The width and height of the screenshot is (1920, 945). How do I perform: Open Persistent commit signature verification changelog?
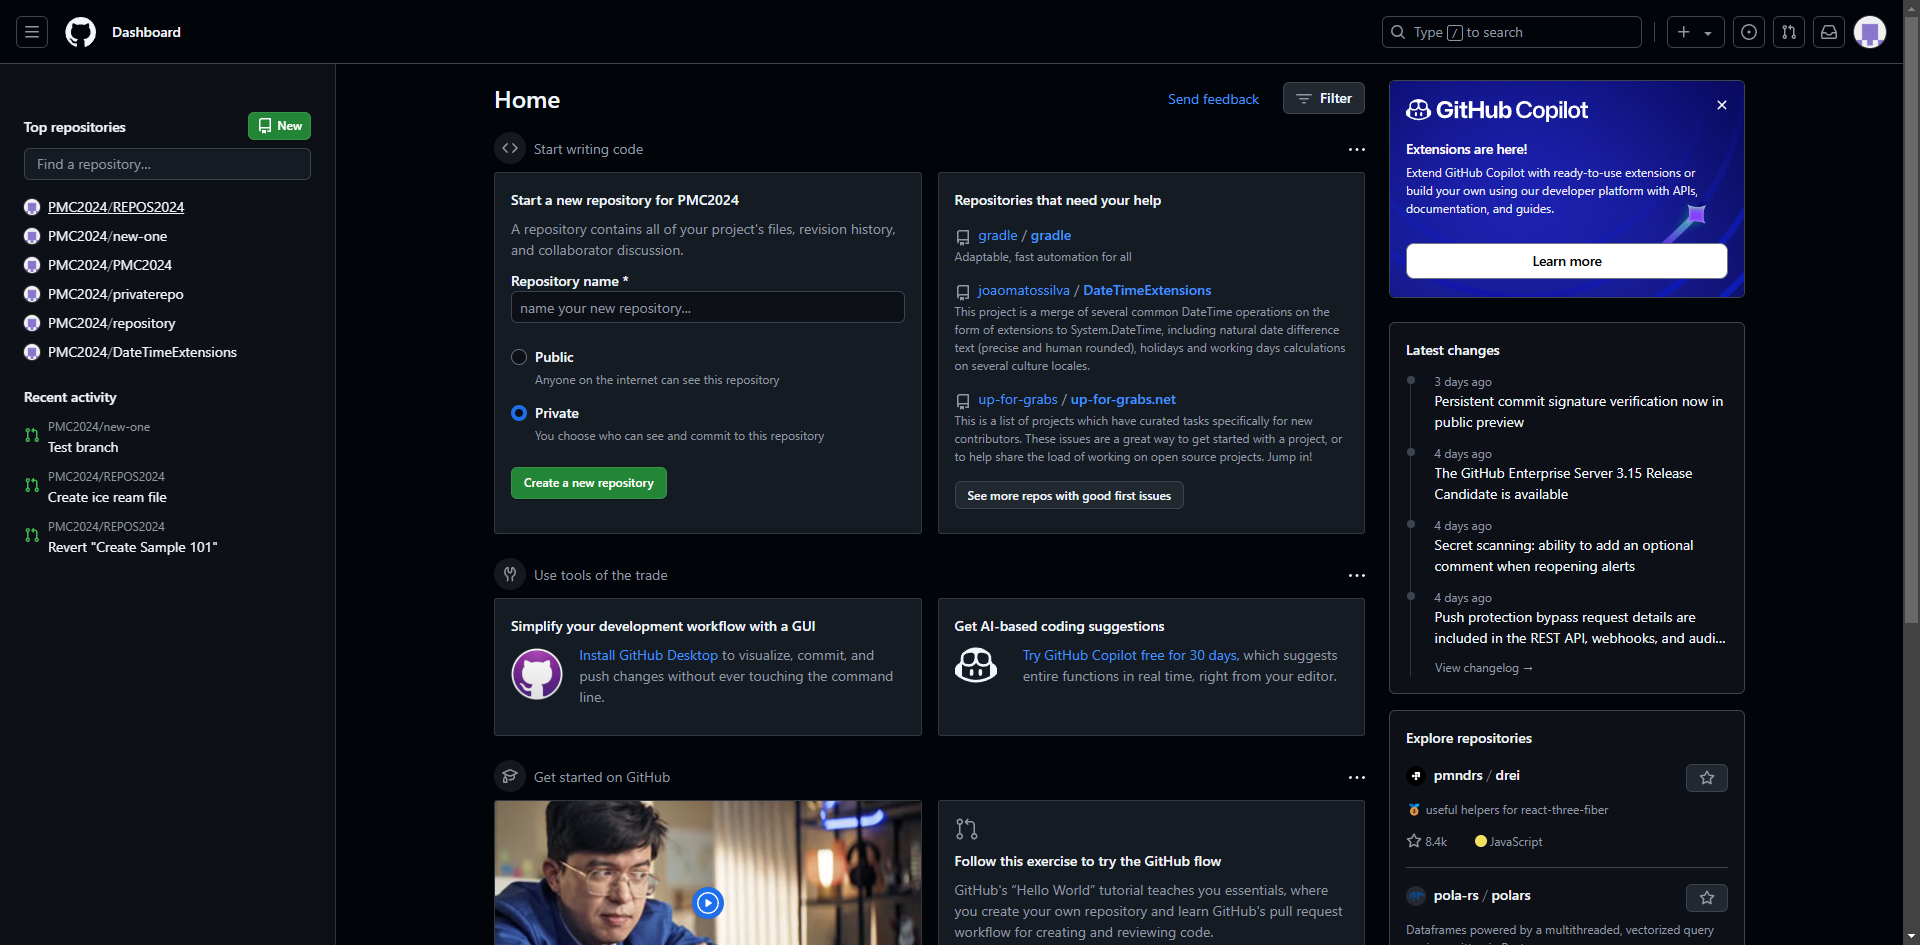pos(1578,412)
